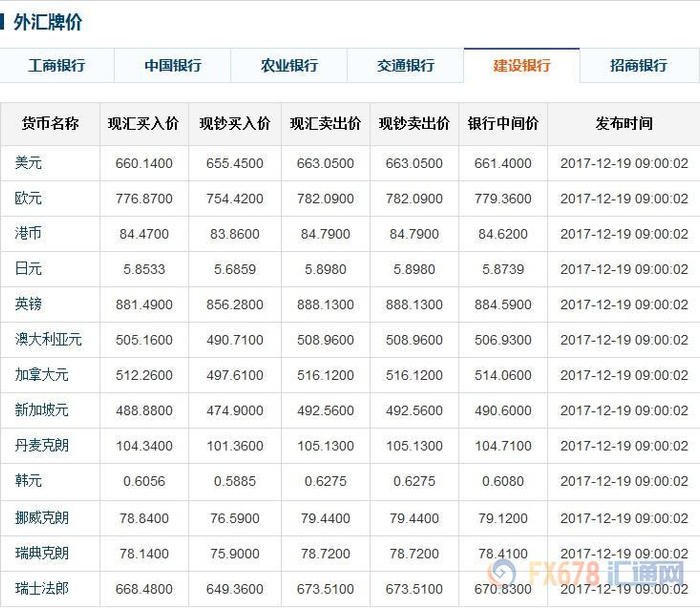Click the 韩元 currency name
Viewport: 700px width, 608px height.
click(28, 481)
